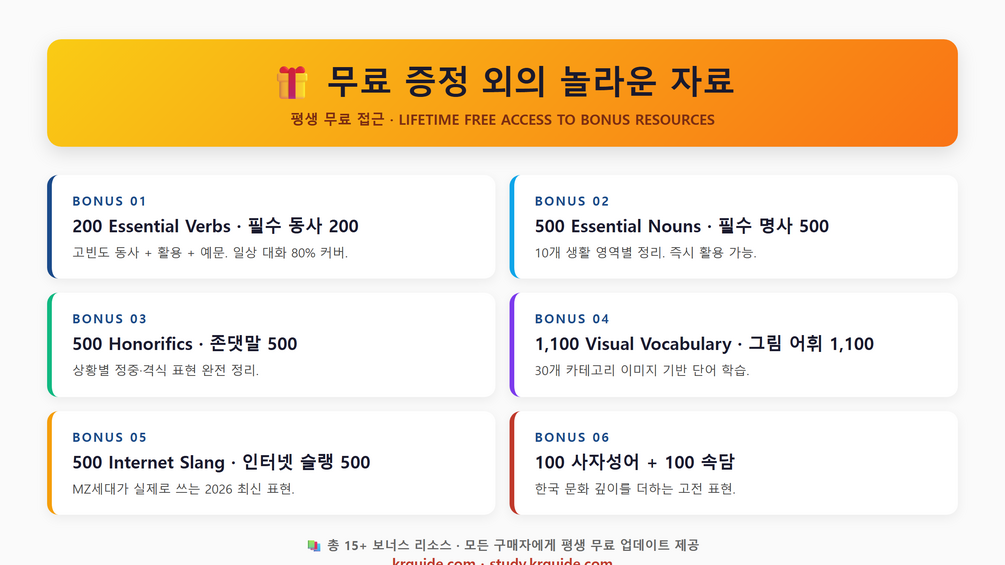1005x565 pixels.
Task: Open the 500 Internet Slang card
Action: (x=271, y=463)
